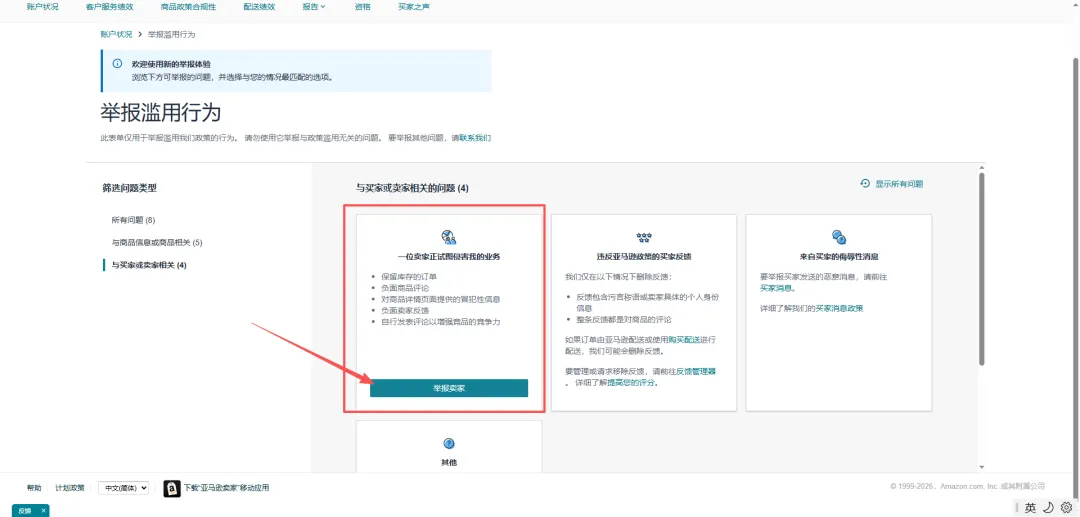
Task: Click the 举报滥用行为 page title
Action: (160, 113)
